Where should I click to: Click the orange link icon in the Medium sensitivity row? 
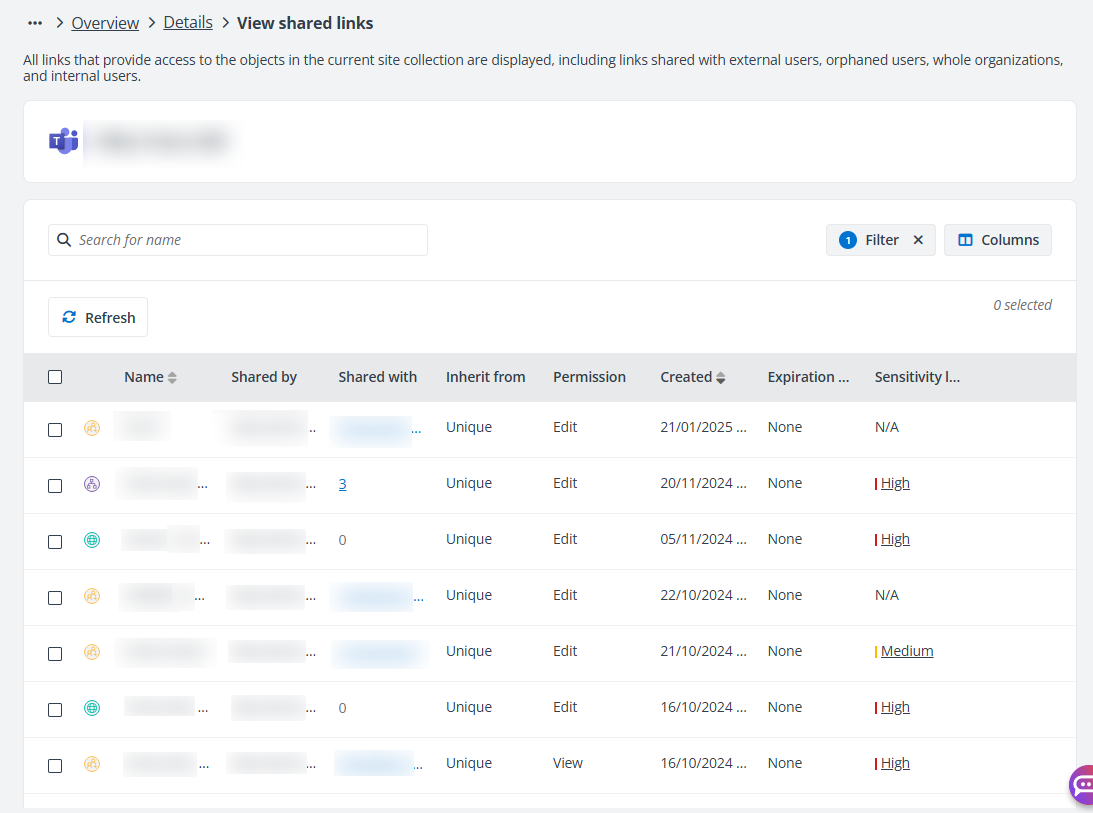point(92,652)
